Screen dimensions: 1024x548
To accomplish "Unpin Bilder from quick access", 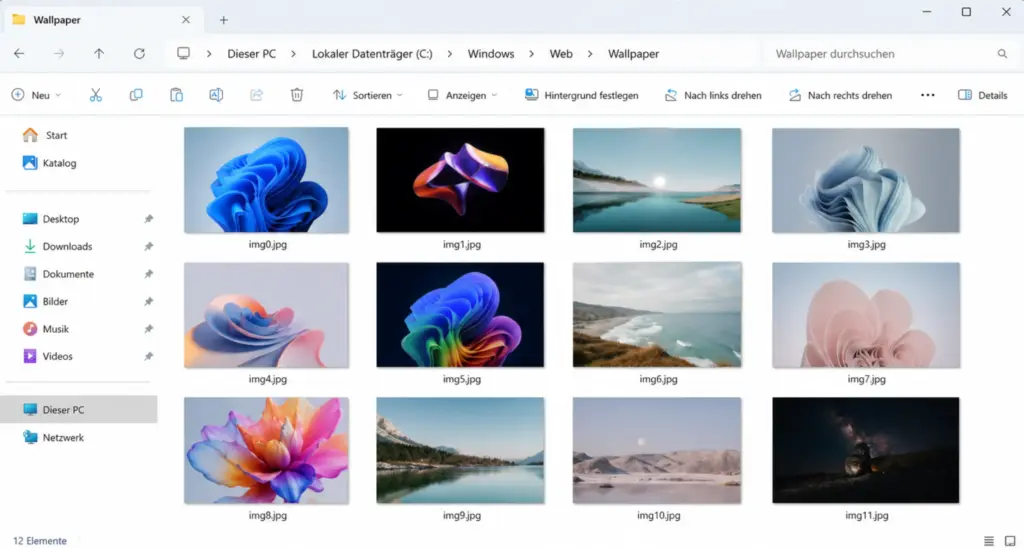I will point(149,301).
